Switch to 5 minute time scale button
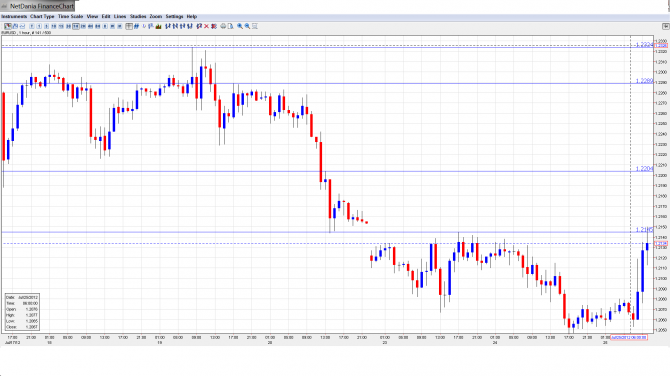Screen dimensions: 670x376 tap(47, 26)
